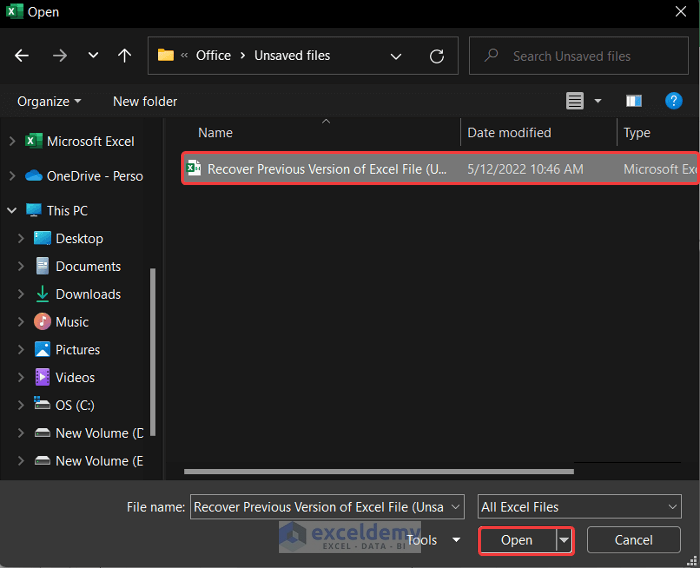The image size is (700, 568).
Task: Expand the New Volume (E drive node
Action: click(x=21, y=461)
